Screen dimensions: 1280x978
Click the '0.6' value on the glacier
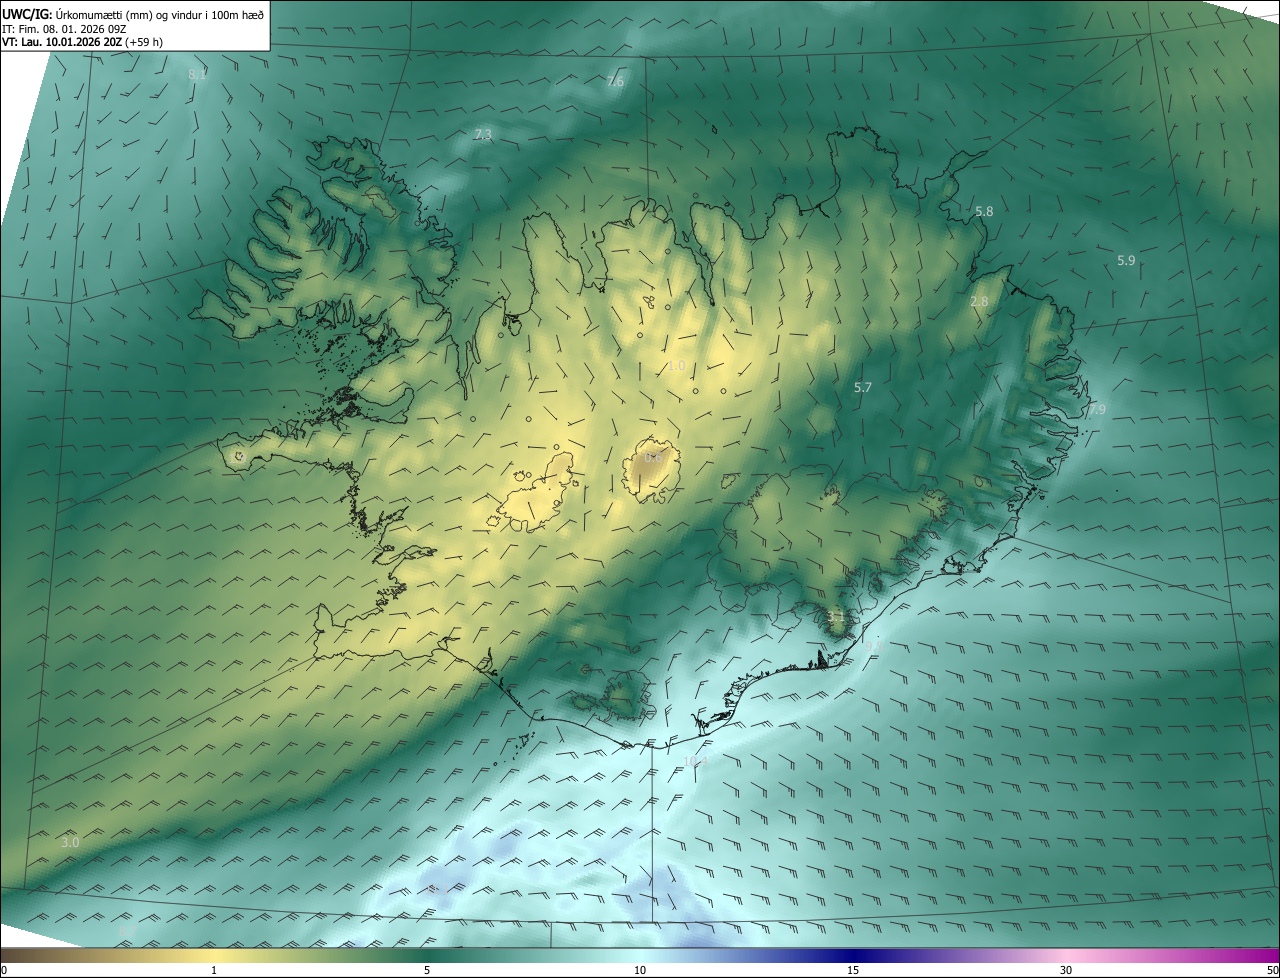pos(653,457)
